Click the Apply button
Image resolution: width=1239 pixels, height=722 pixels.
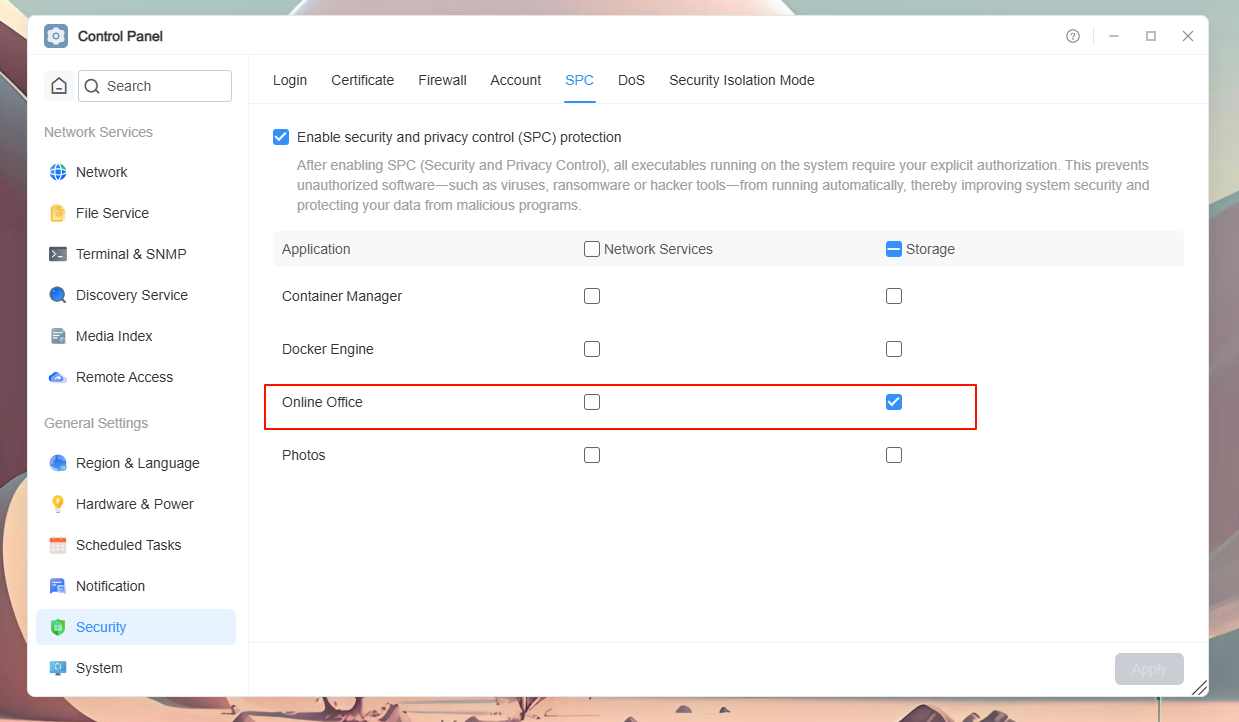(1149, 669)
